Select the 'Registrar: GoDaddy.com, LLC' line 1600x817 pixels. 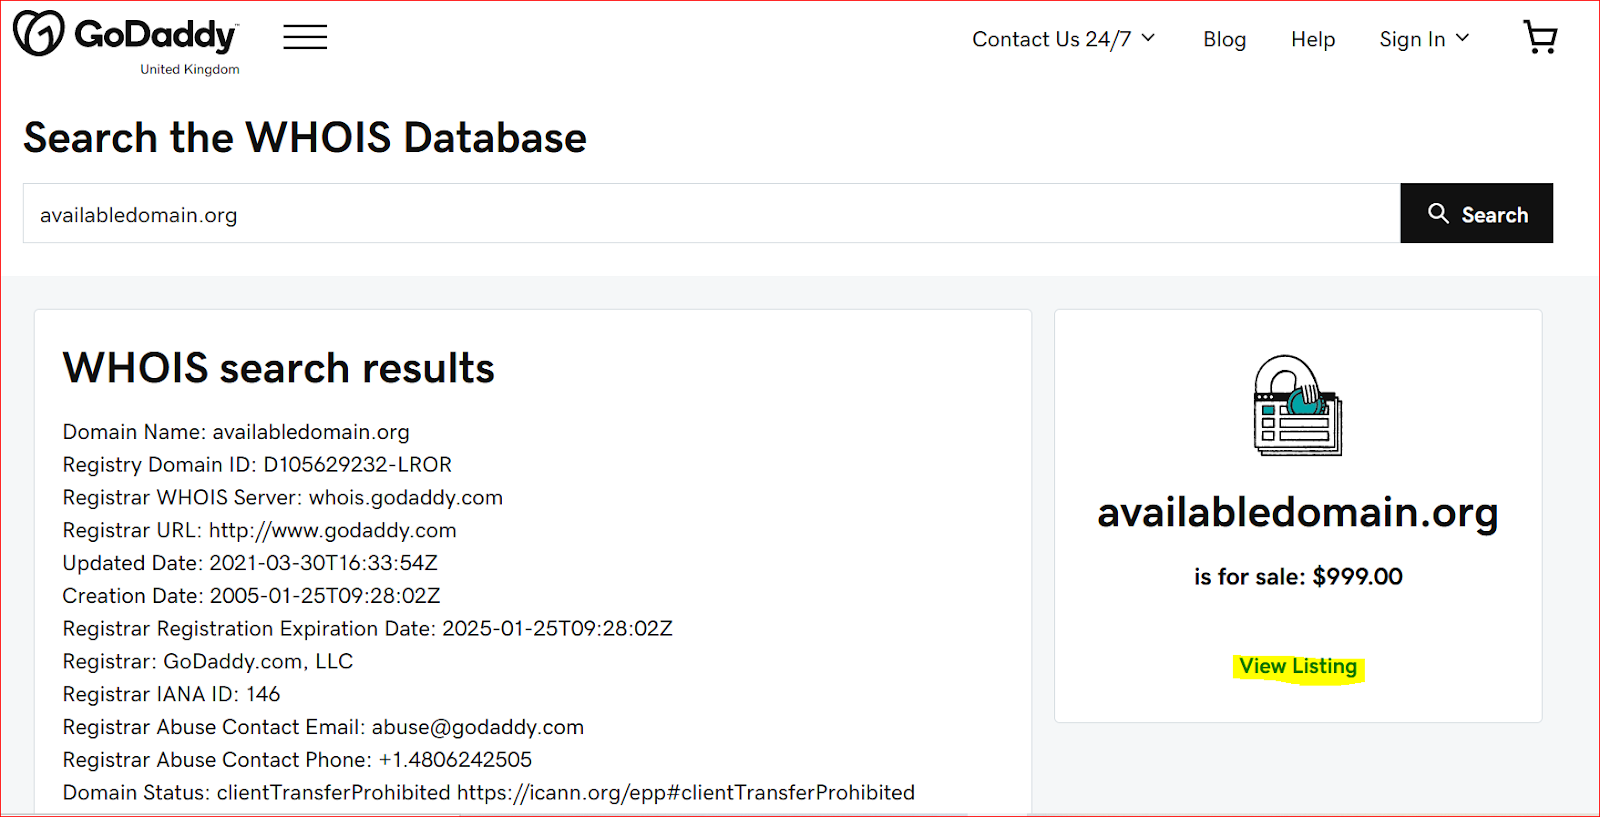(x=208, y=661)
